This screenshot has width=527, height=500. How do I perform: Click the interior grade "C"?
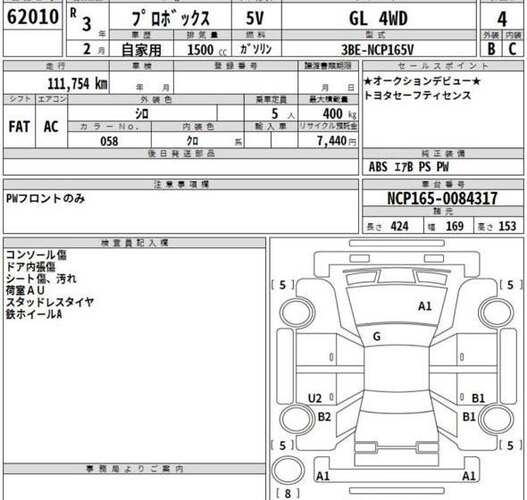click(513, 49)
